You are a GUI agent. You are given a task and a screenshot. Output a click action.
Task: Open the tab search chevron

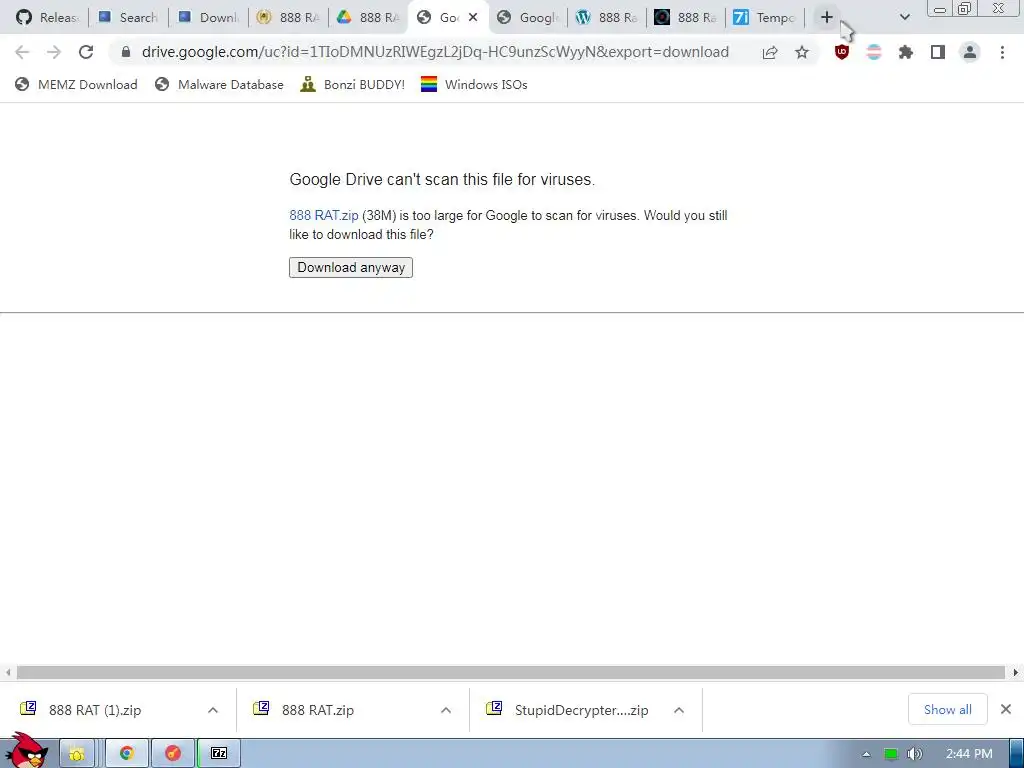pos(904,18)
